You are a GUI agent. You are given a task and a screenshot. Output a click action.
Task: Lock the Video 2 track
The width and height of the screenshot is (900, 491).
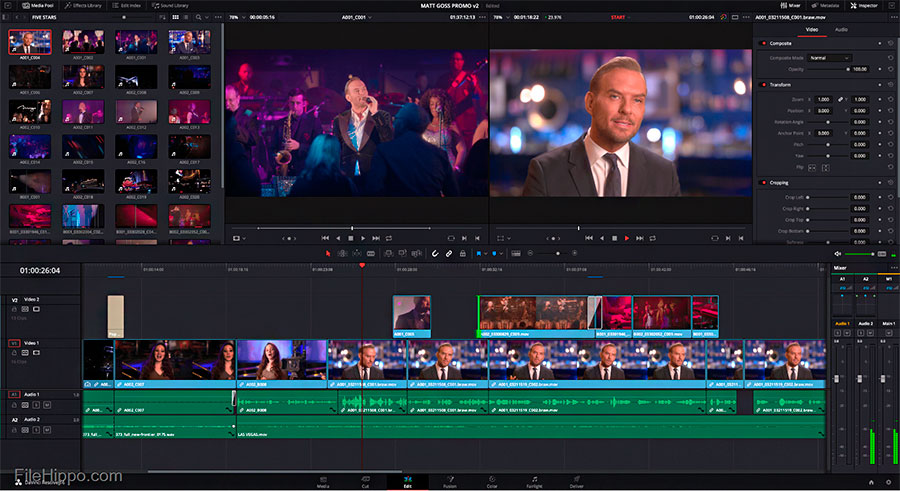[14, 309]
